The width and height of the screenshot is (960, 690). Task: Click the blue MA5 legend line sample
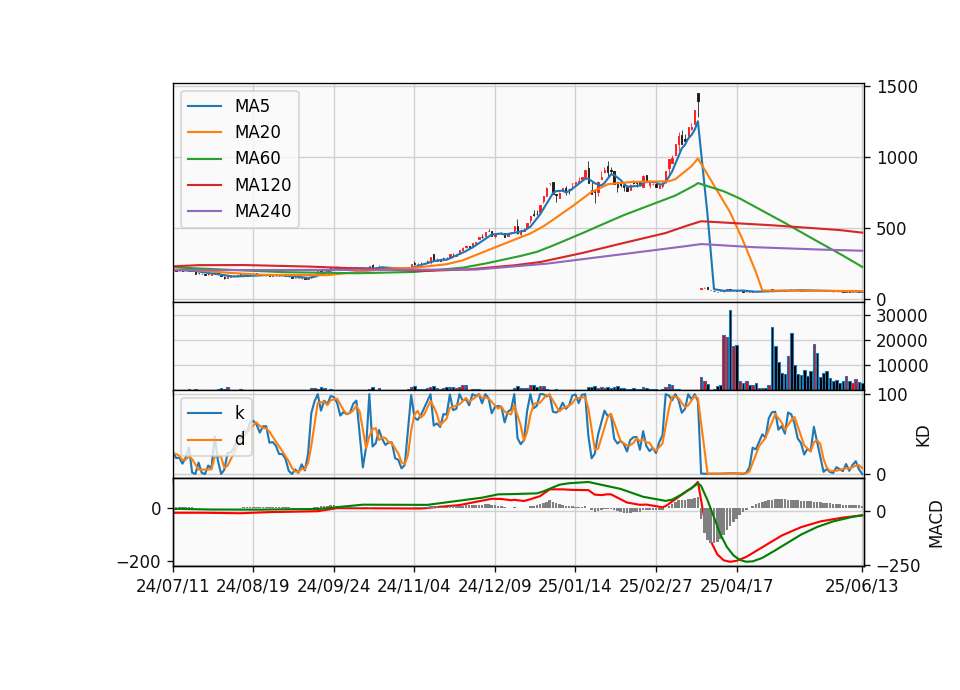point(204,106)
